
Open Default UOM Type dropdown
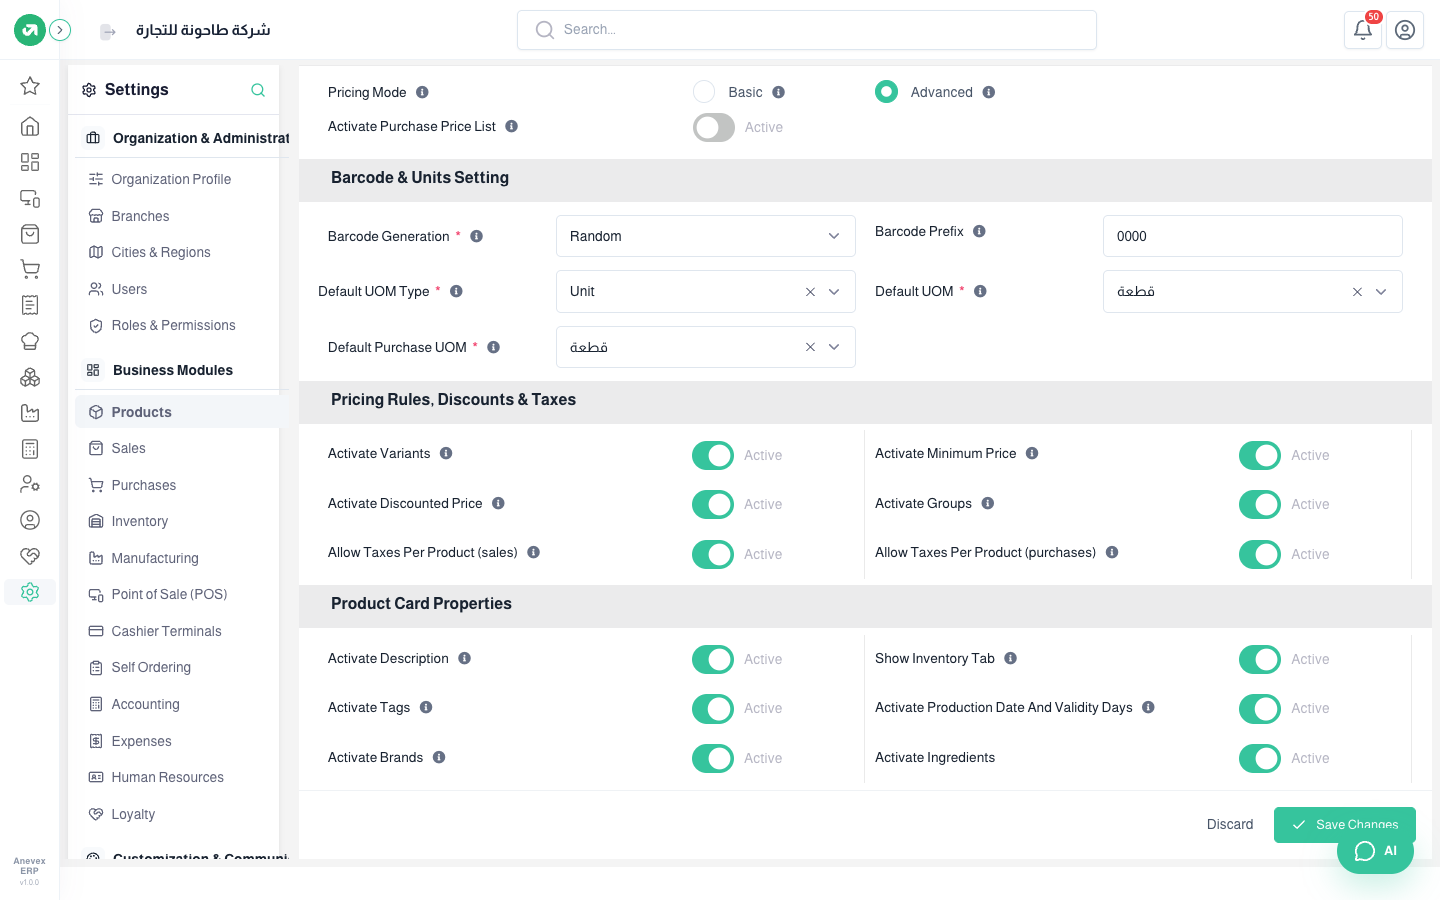[x=706, y=292]
